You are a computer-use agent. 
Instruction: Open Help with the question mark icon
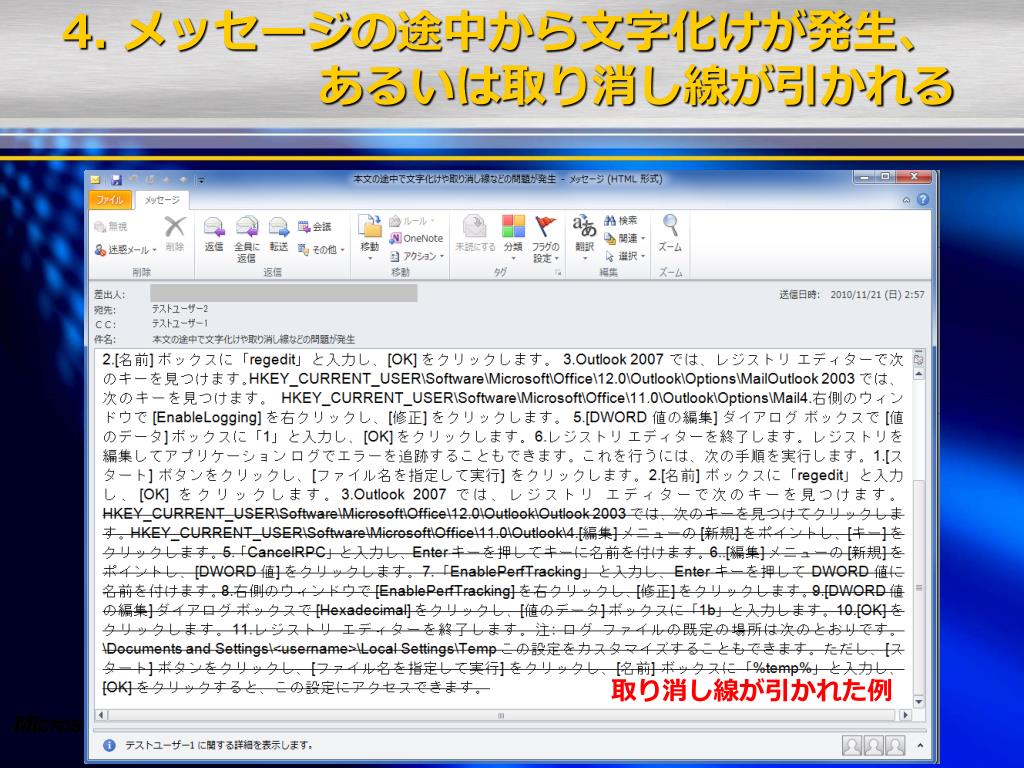pos(923,200)
